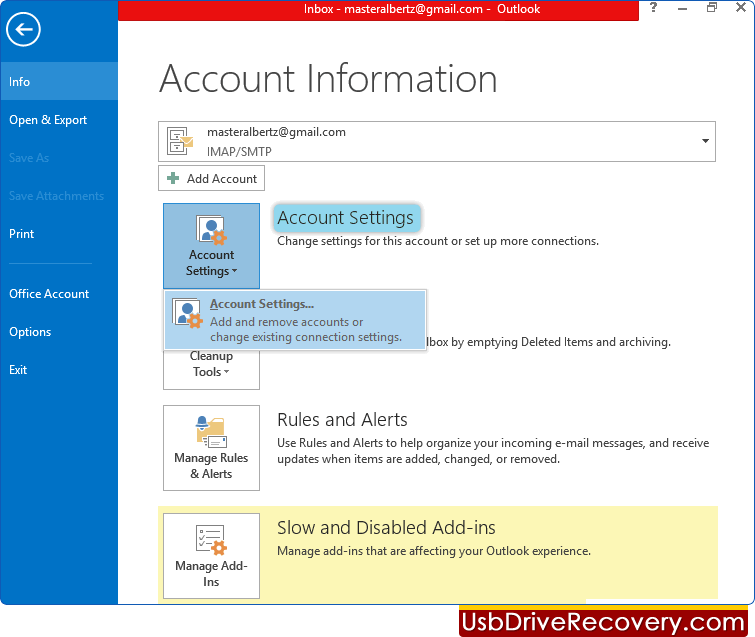
Task: Expand the Account Settings button dropdown arrow
Action: [234, 271]
